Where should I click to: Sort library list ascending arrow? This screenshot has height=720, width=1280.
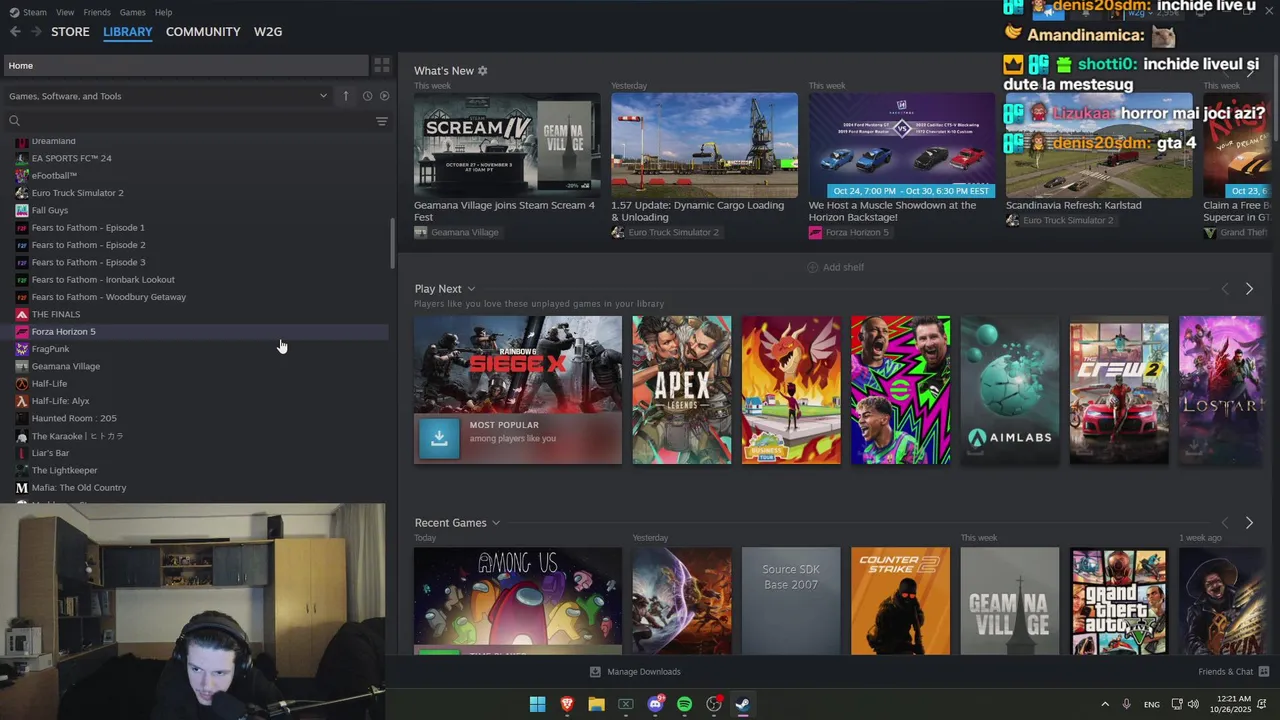tap(346, 96)
